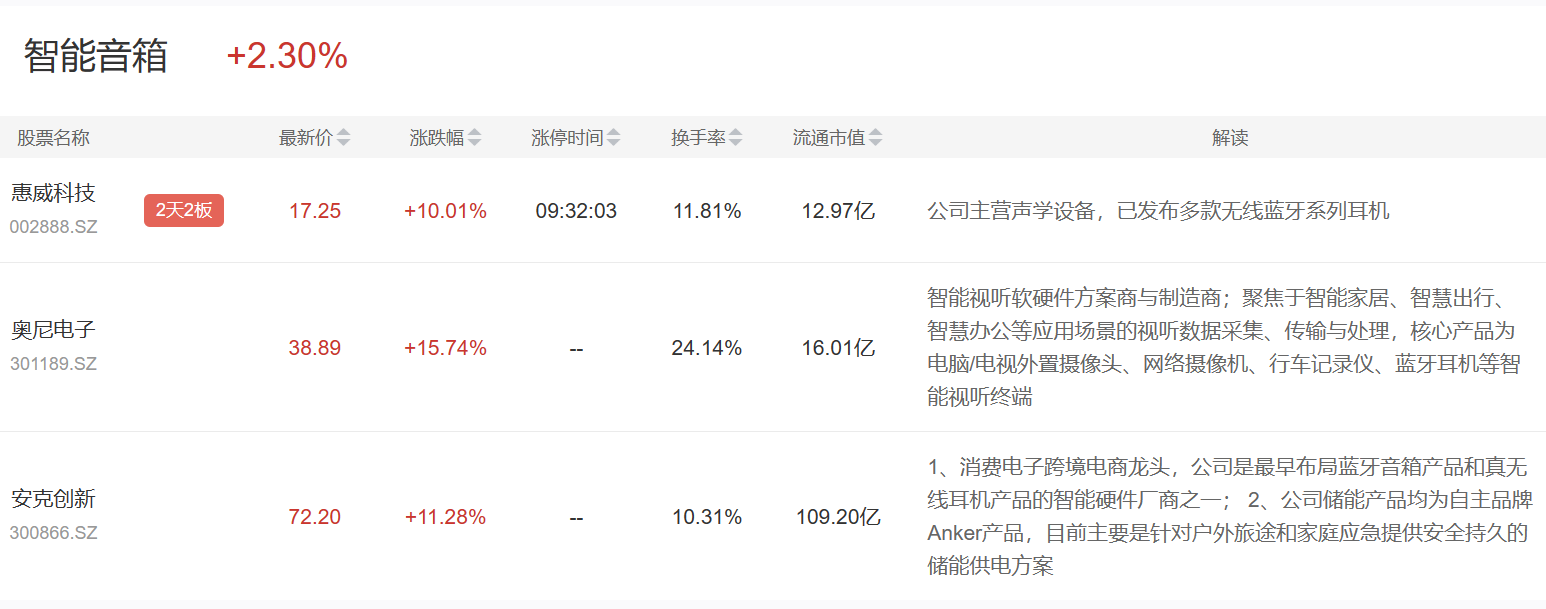This screenshot has width=1546, height=609.
Task: Click the sort arrows beside 涨停时间
Action: (613, 138)
